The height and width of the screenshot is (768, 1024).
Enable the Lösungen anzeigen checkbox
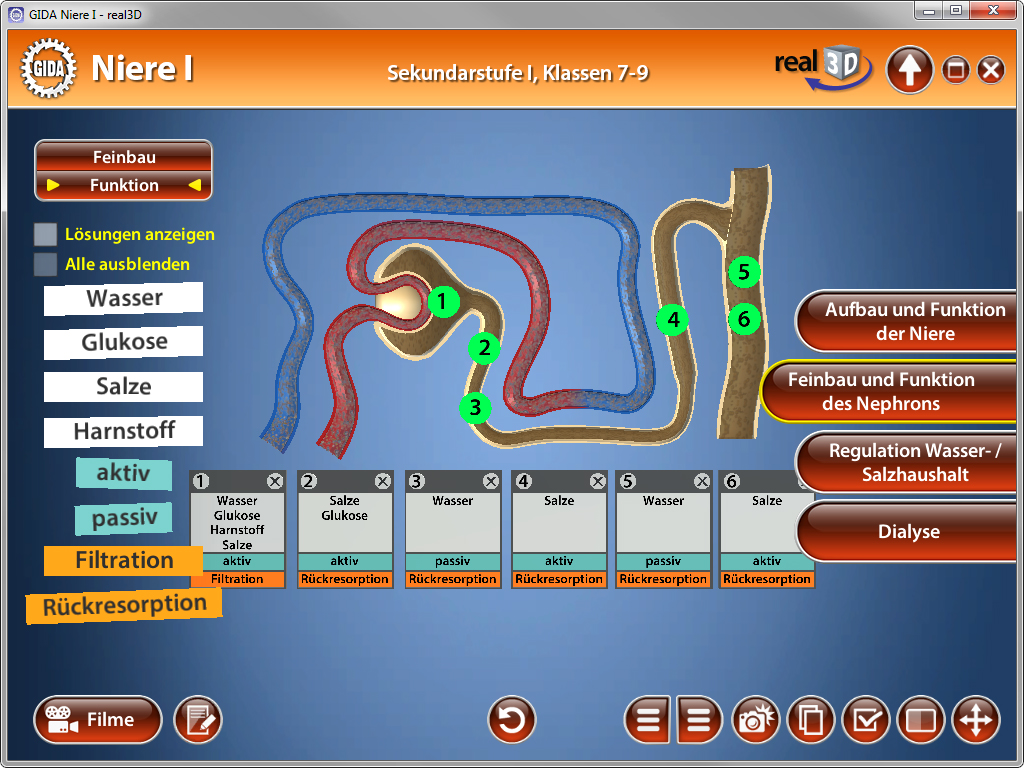(x=45, y=235)
